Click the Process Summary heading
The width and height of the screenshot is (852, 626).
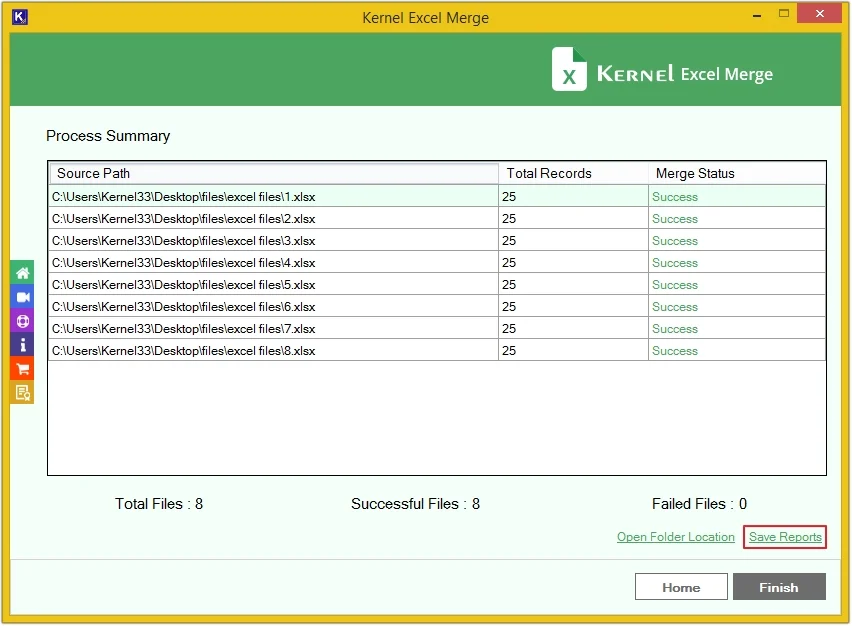[108, 136]
